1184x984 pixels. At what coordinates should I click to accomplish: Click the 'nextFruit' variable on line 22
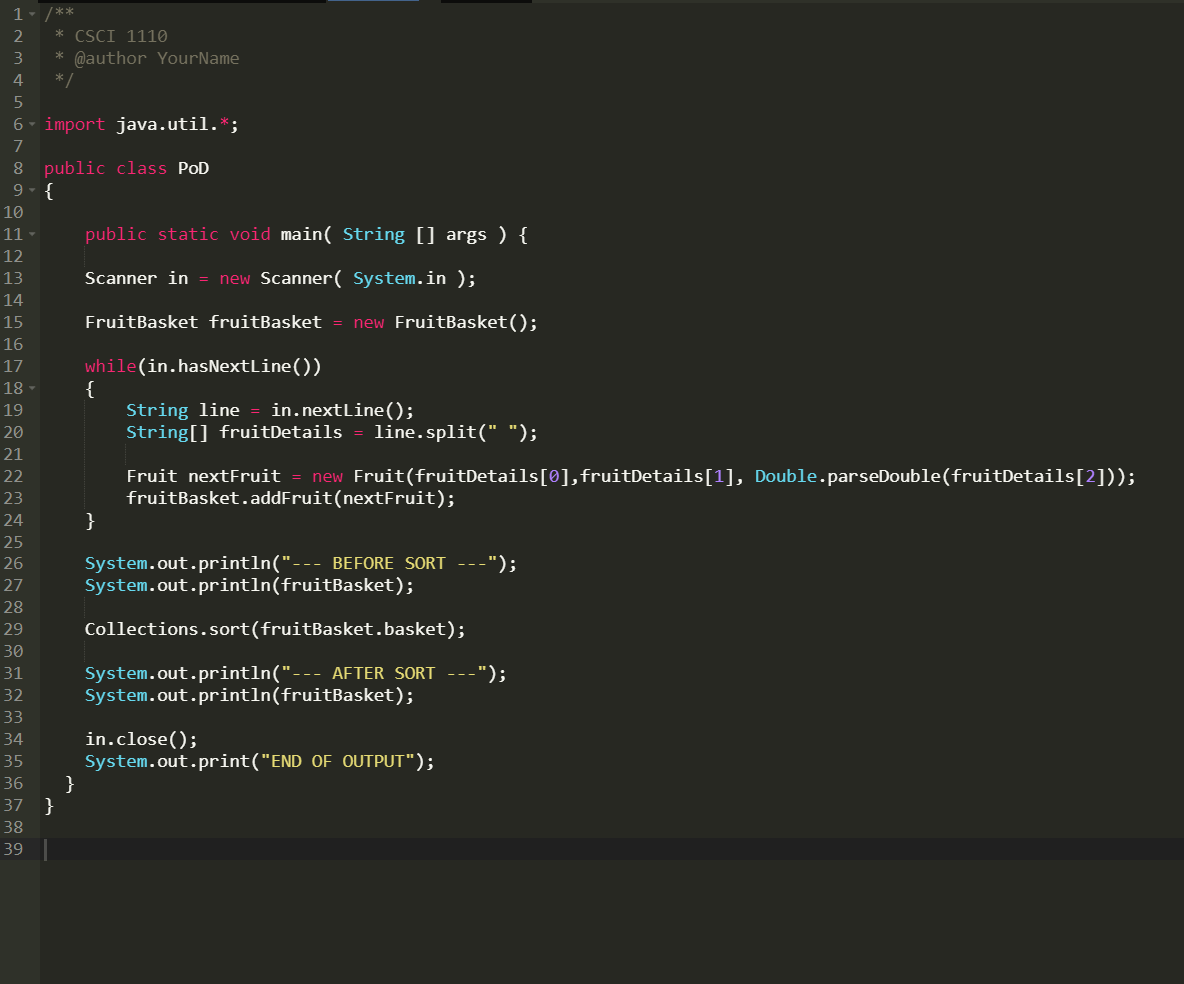[x=234, y=476]
